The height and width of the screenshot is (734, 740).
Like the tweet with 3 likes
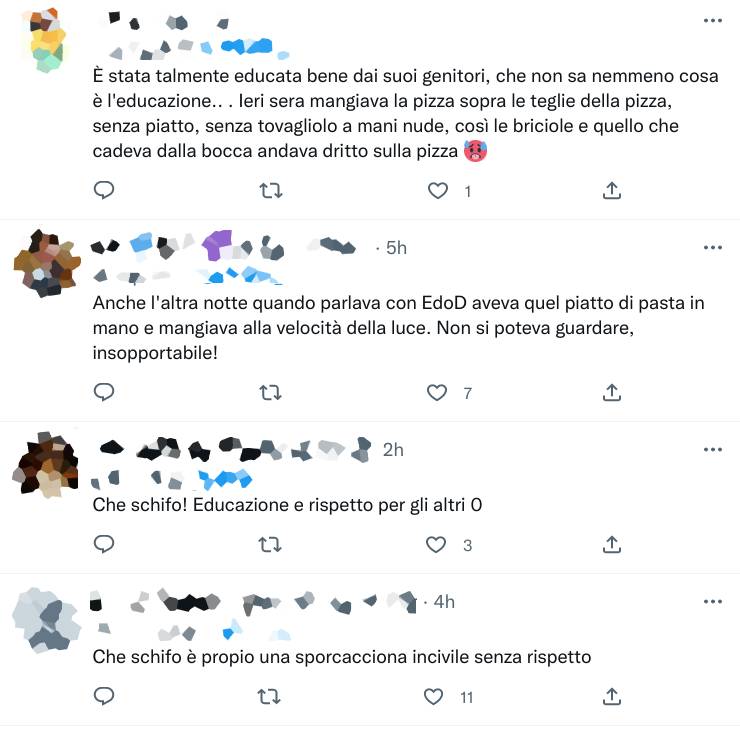(x=436, y=545)
